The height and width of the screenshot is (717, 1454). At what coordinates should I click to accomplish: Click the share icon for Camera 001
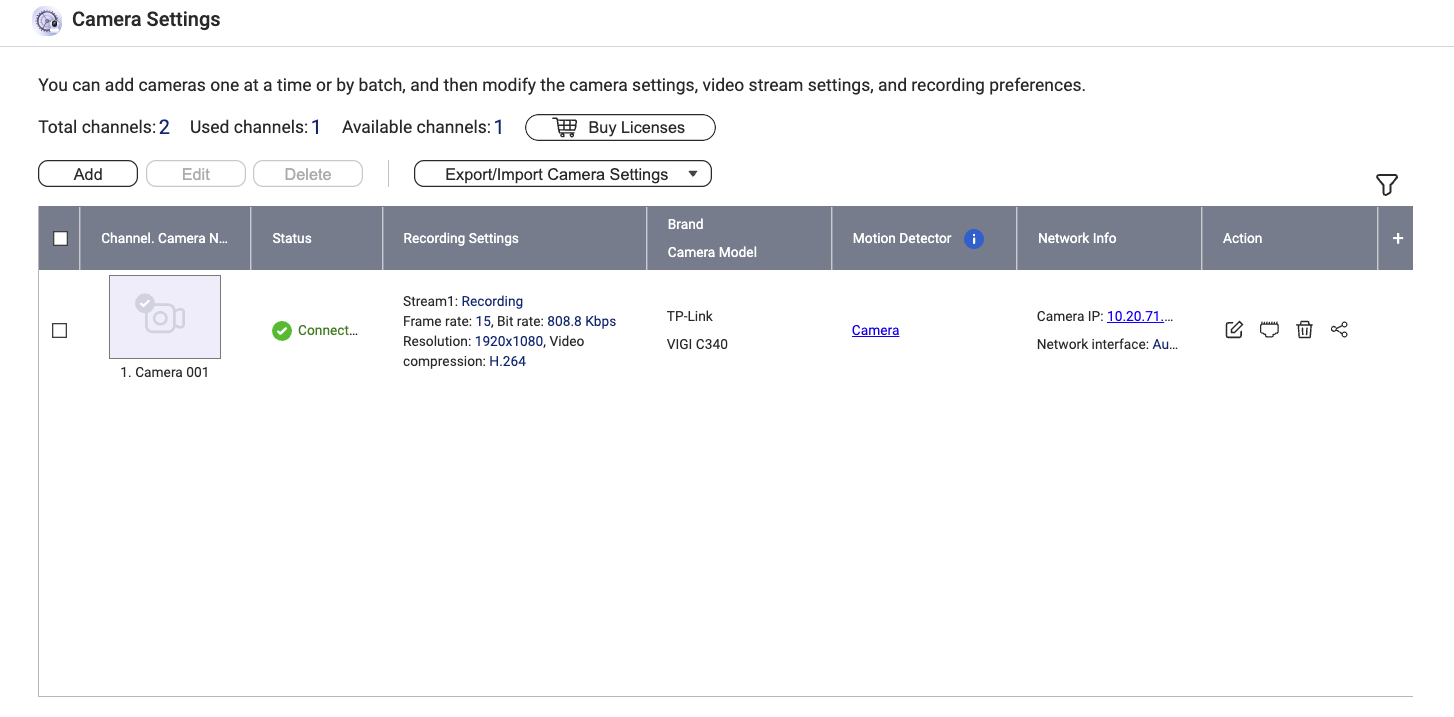pyautogui.click(x=1339, y=330)
